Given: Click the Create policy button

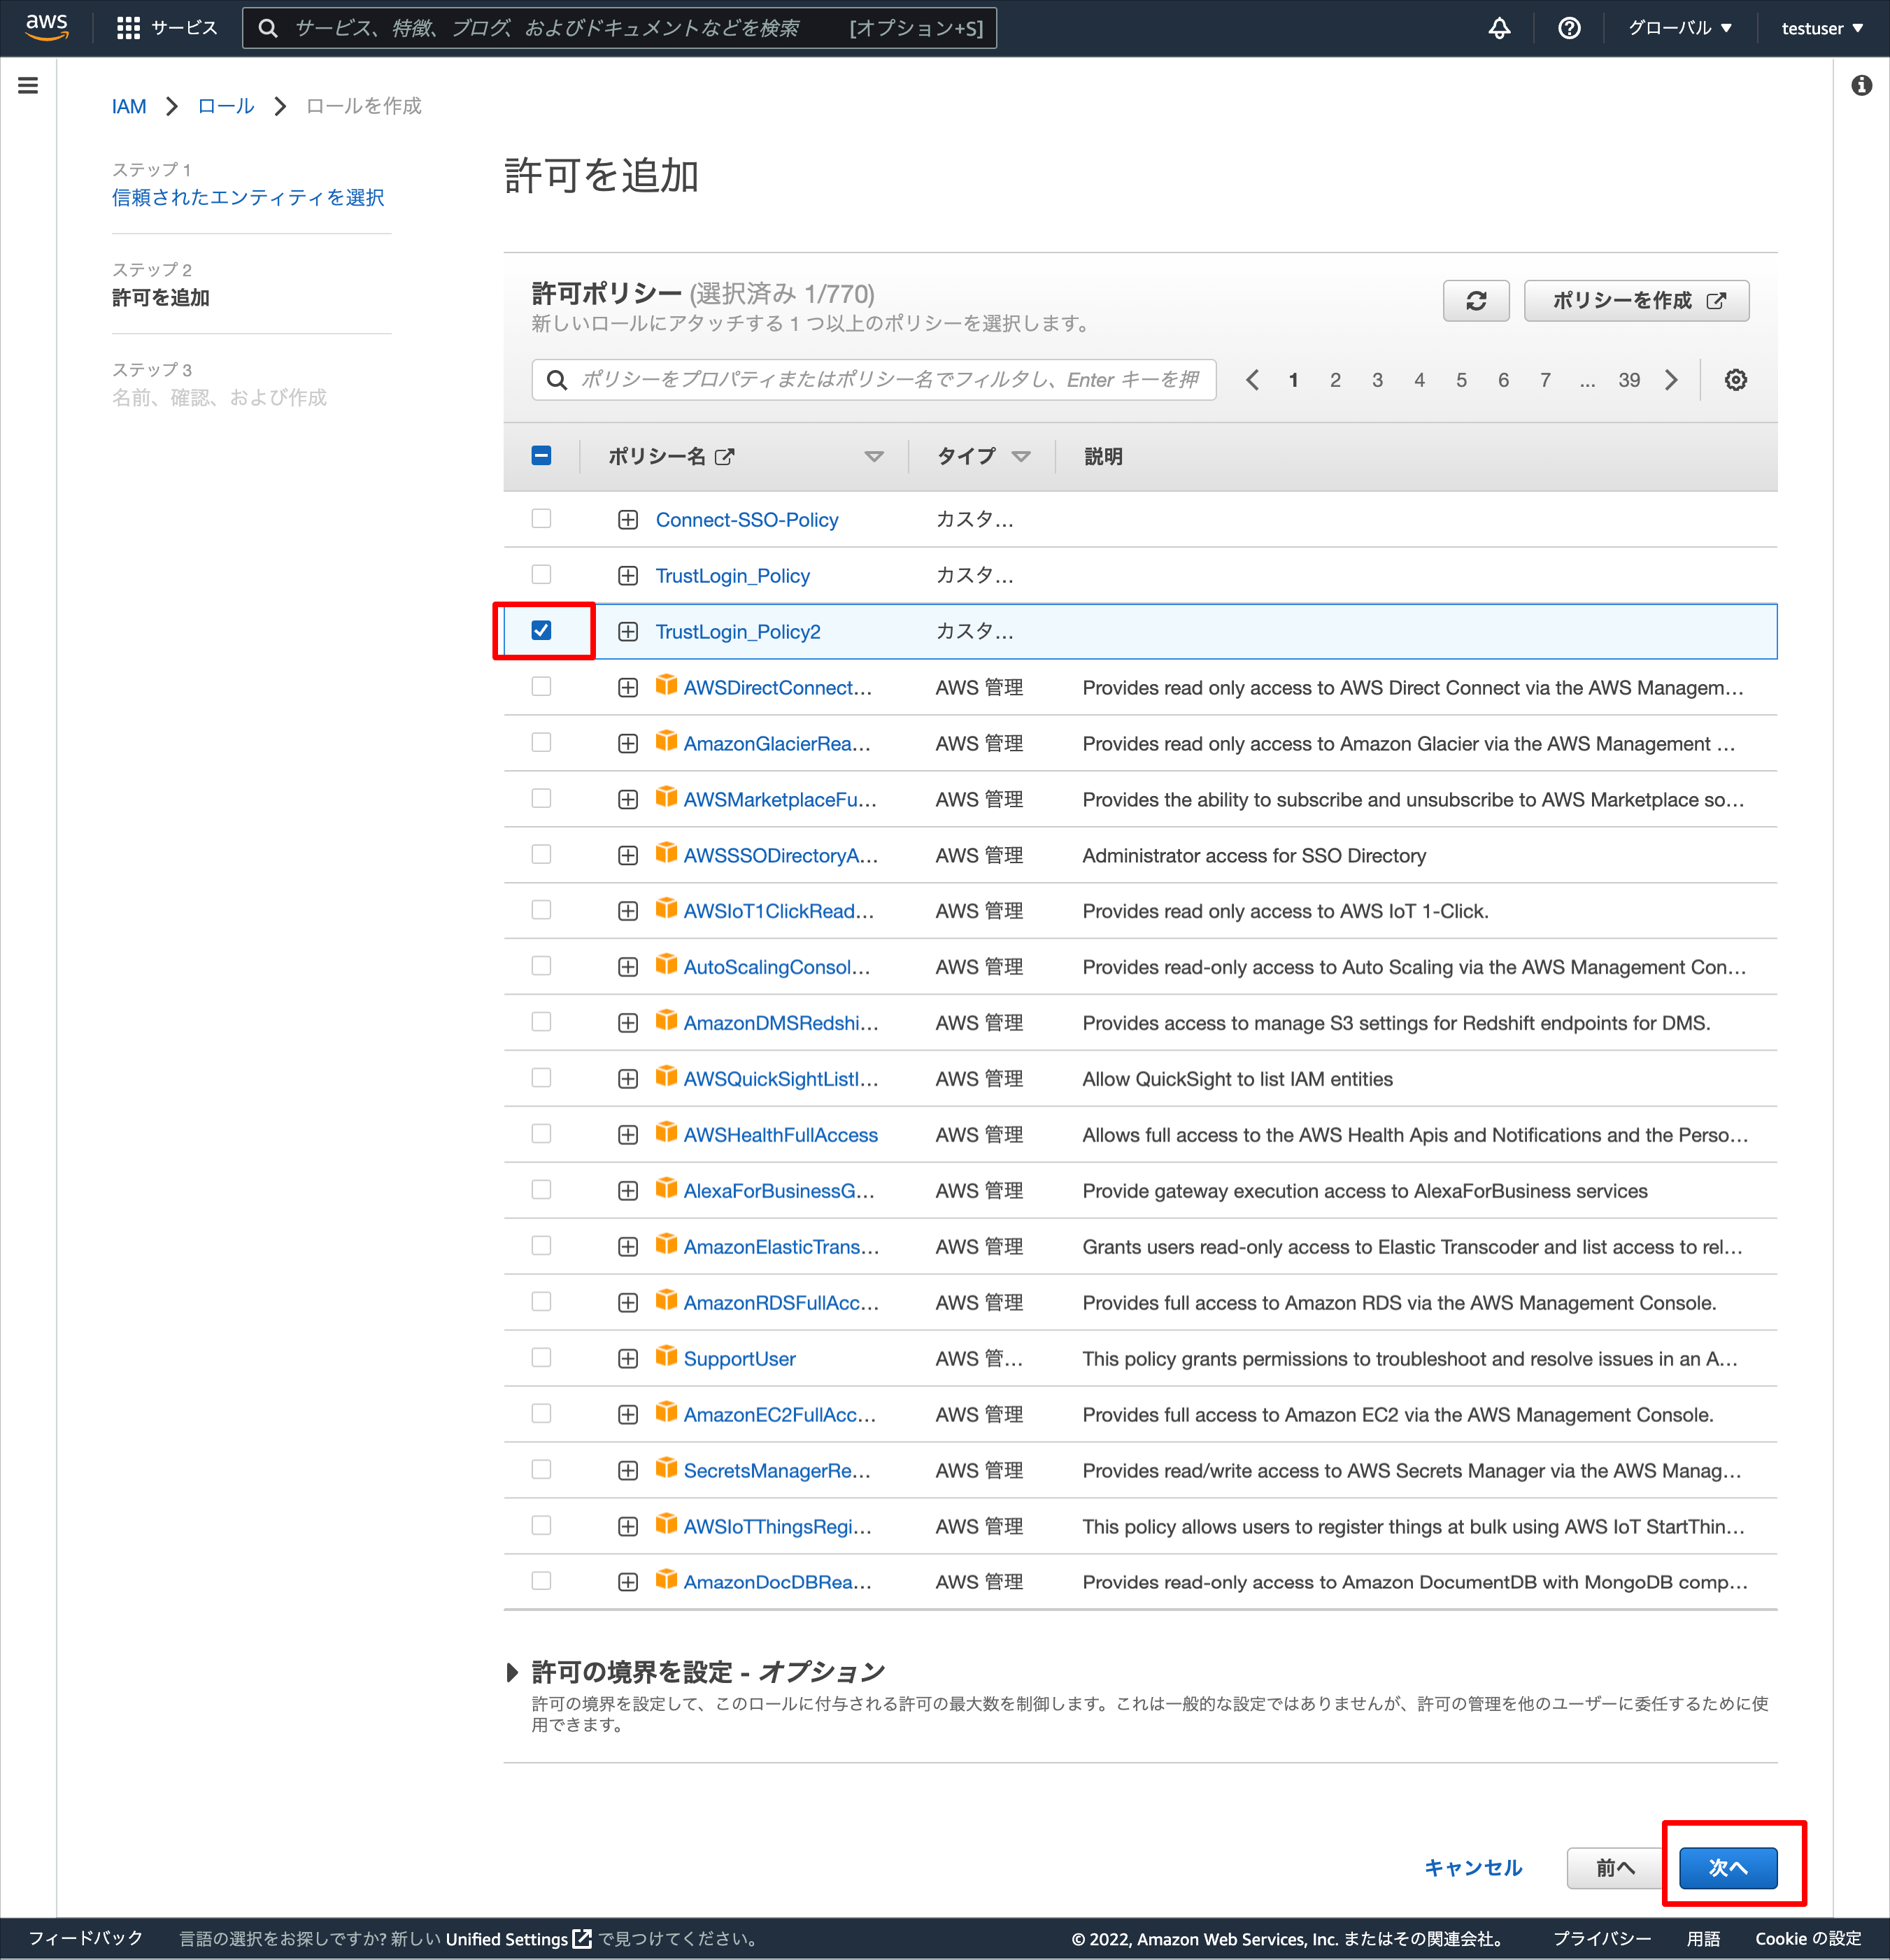Looking at the screenshot, I should point(1636,301).
